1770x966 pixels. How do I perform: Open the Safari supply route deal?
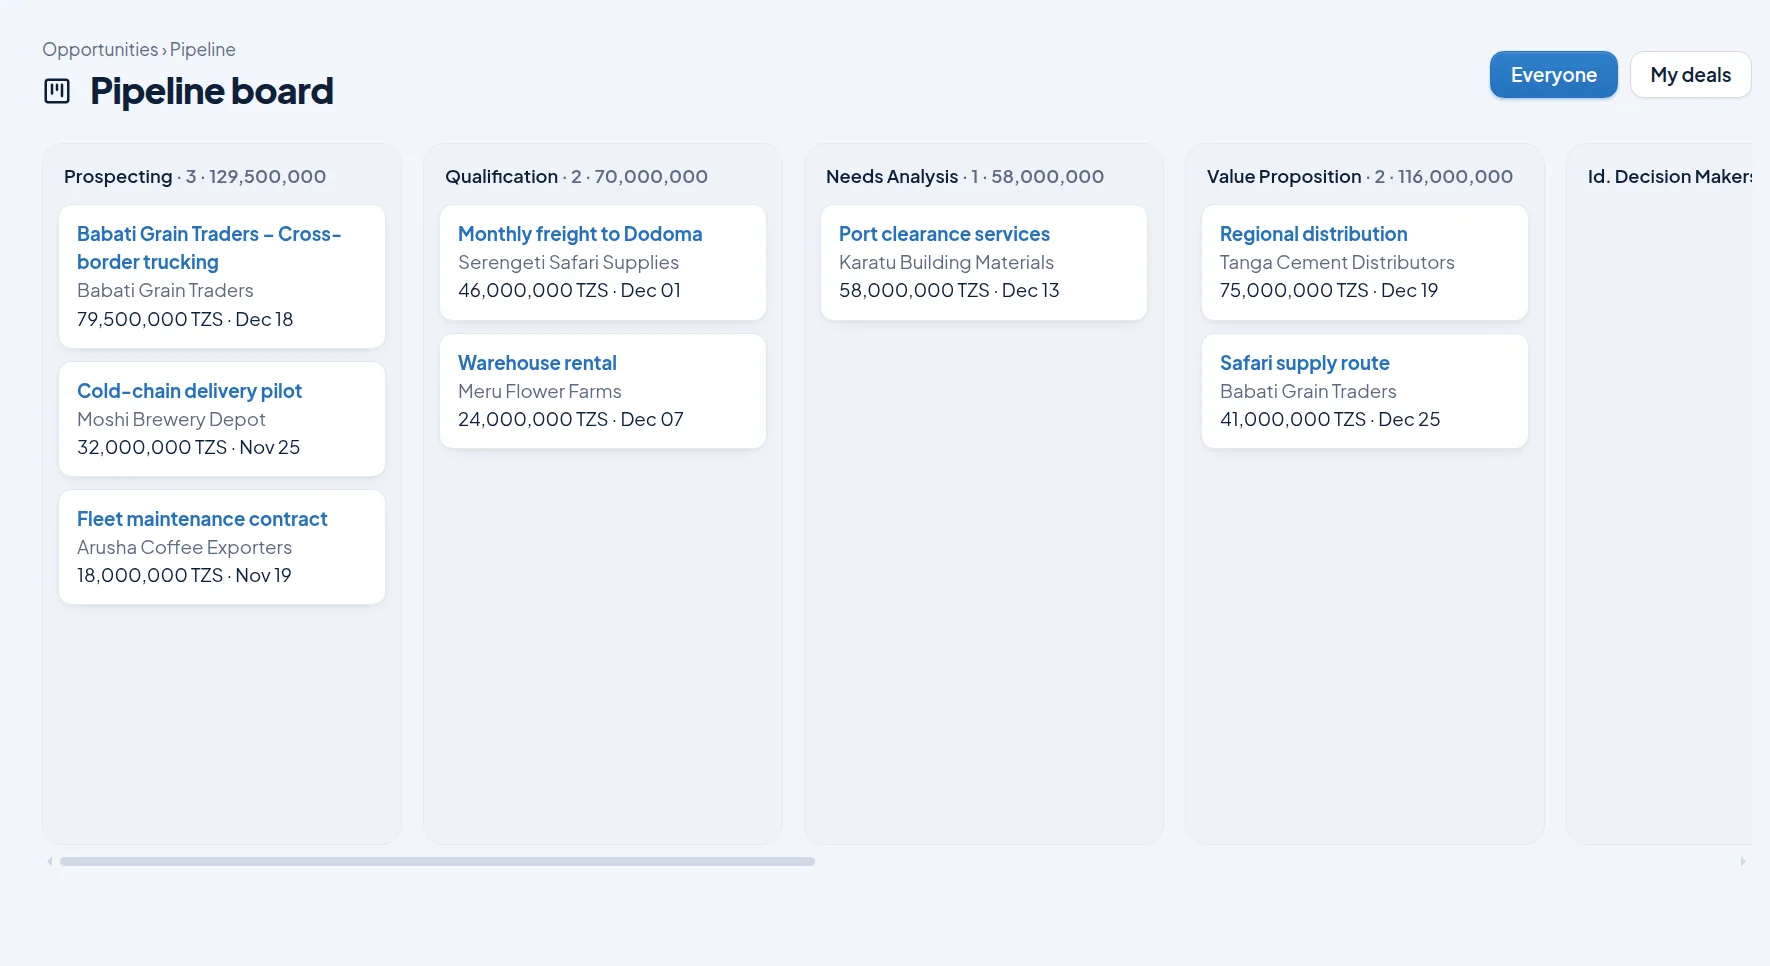click(x=1304, y=363)
